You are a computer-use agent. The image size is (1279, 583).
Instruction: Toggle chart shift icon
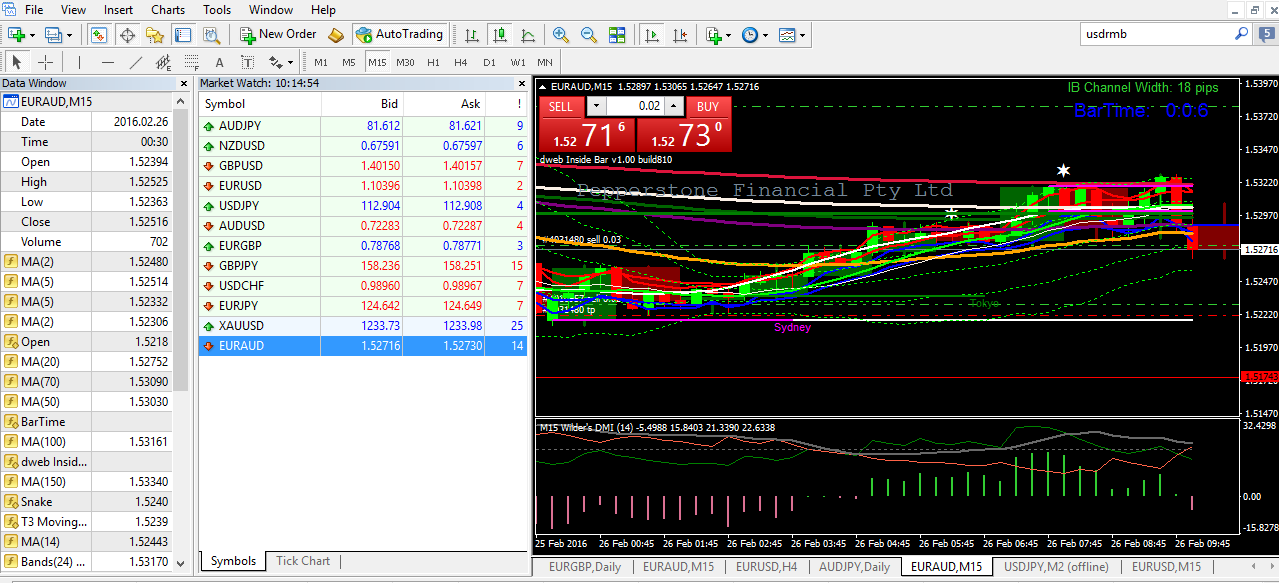680,34
